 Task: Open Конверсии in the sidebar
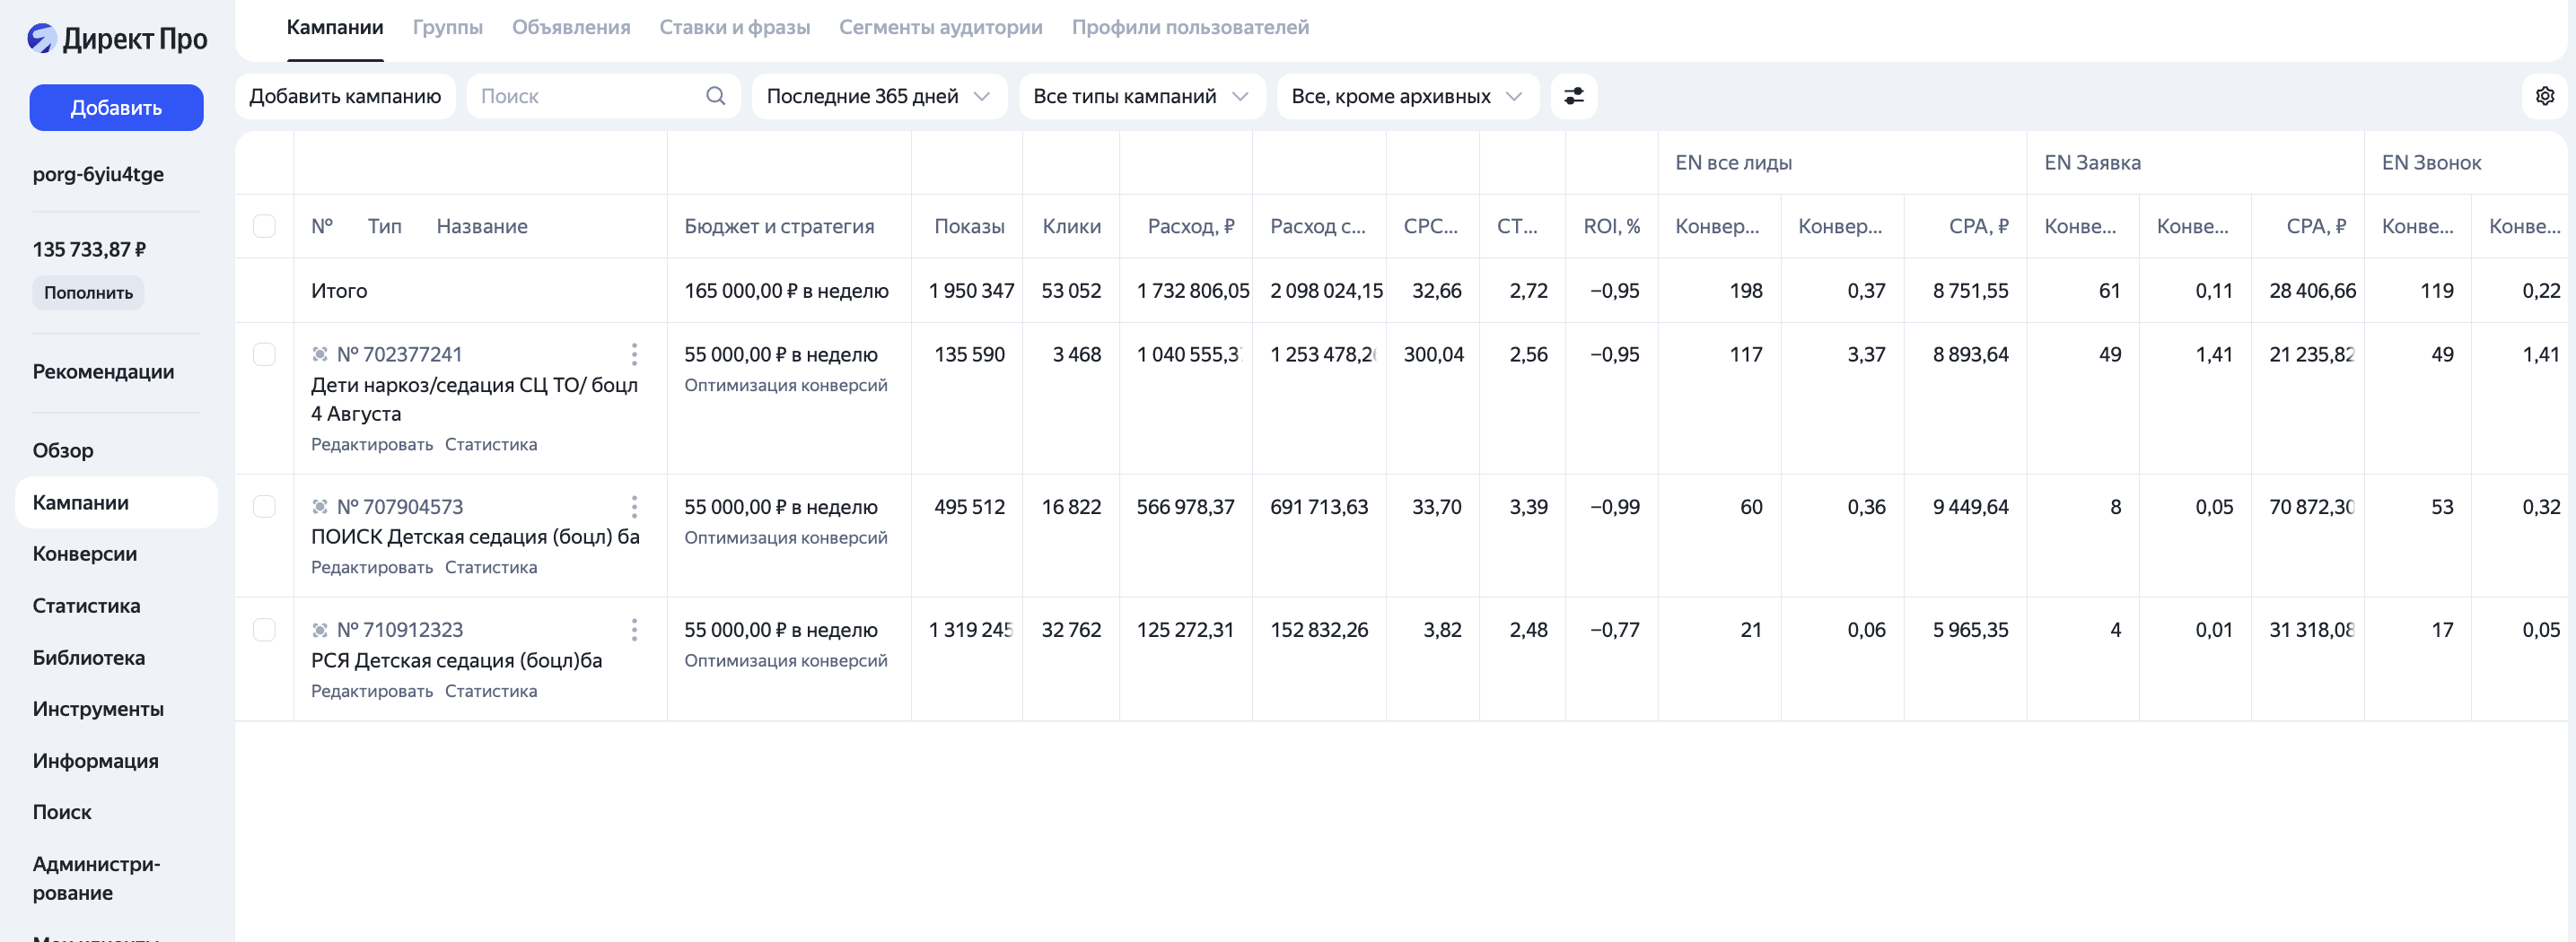coord(85,553)
